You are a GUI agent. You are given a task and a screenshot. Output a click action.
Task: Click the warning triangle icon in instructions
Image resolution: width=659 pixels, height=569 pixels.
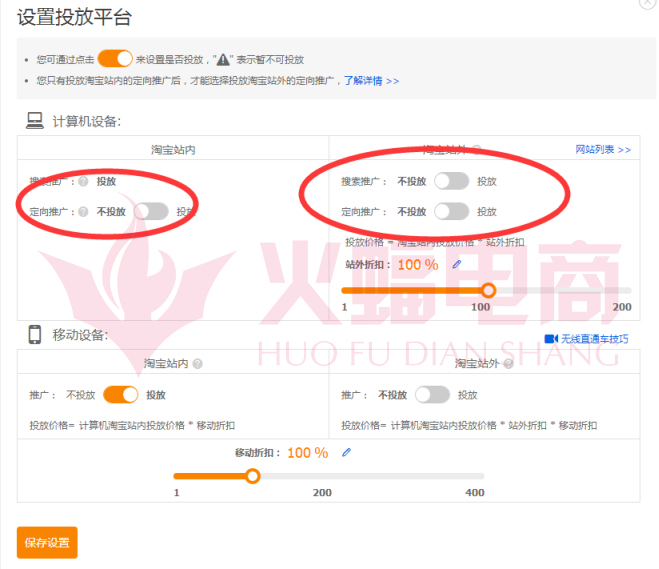click(x=223, y=60)
